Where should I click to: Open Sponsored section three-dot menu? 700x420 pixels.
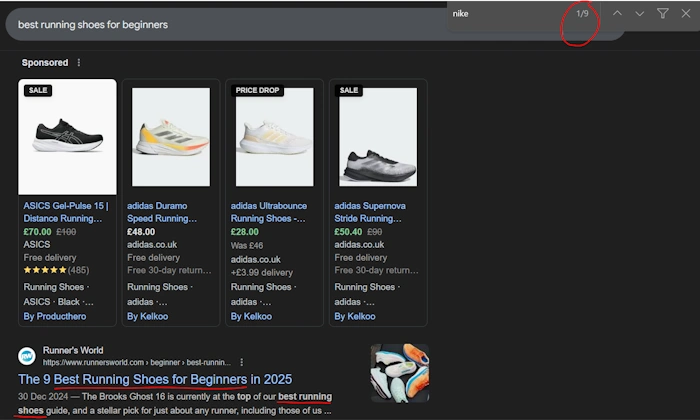(x=79, y=62)
